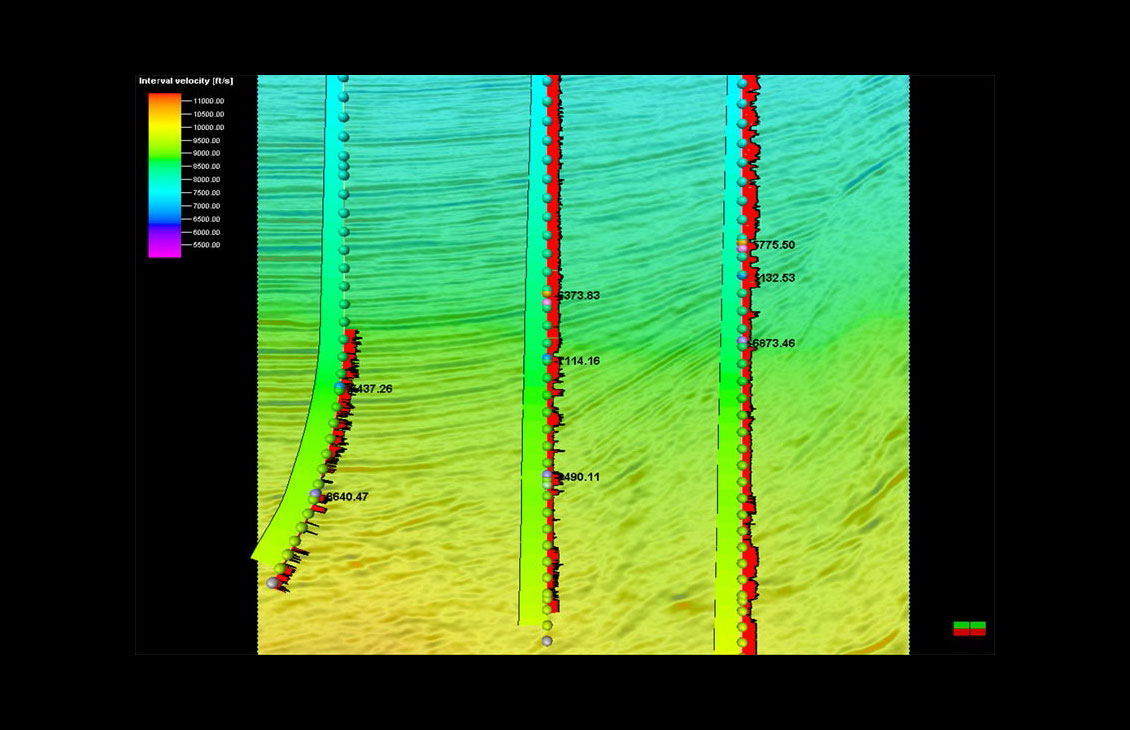The width and height of the screenshot is (1130, 730).
Task: Pick the purple marker beside label 490.11
Action: (547, 475)
